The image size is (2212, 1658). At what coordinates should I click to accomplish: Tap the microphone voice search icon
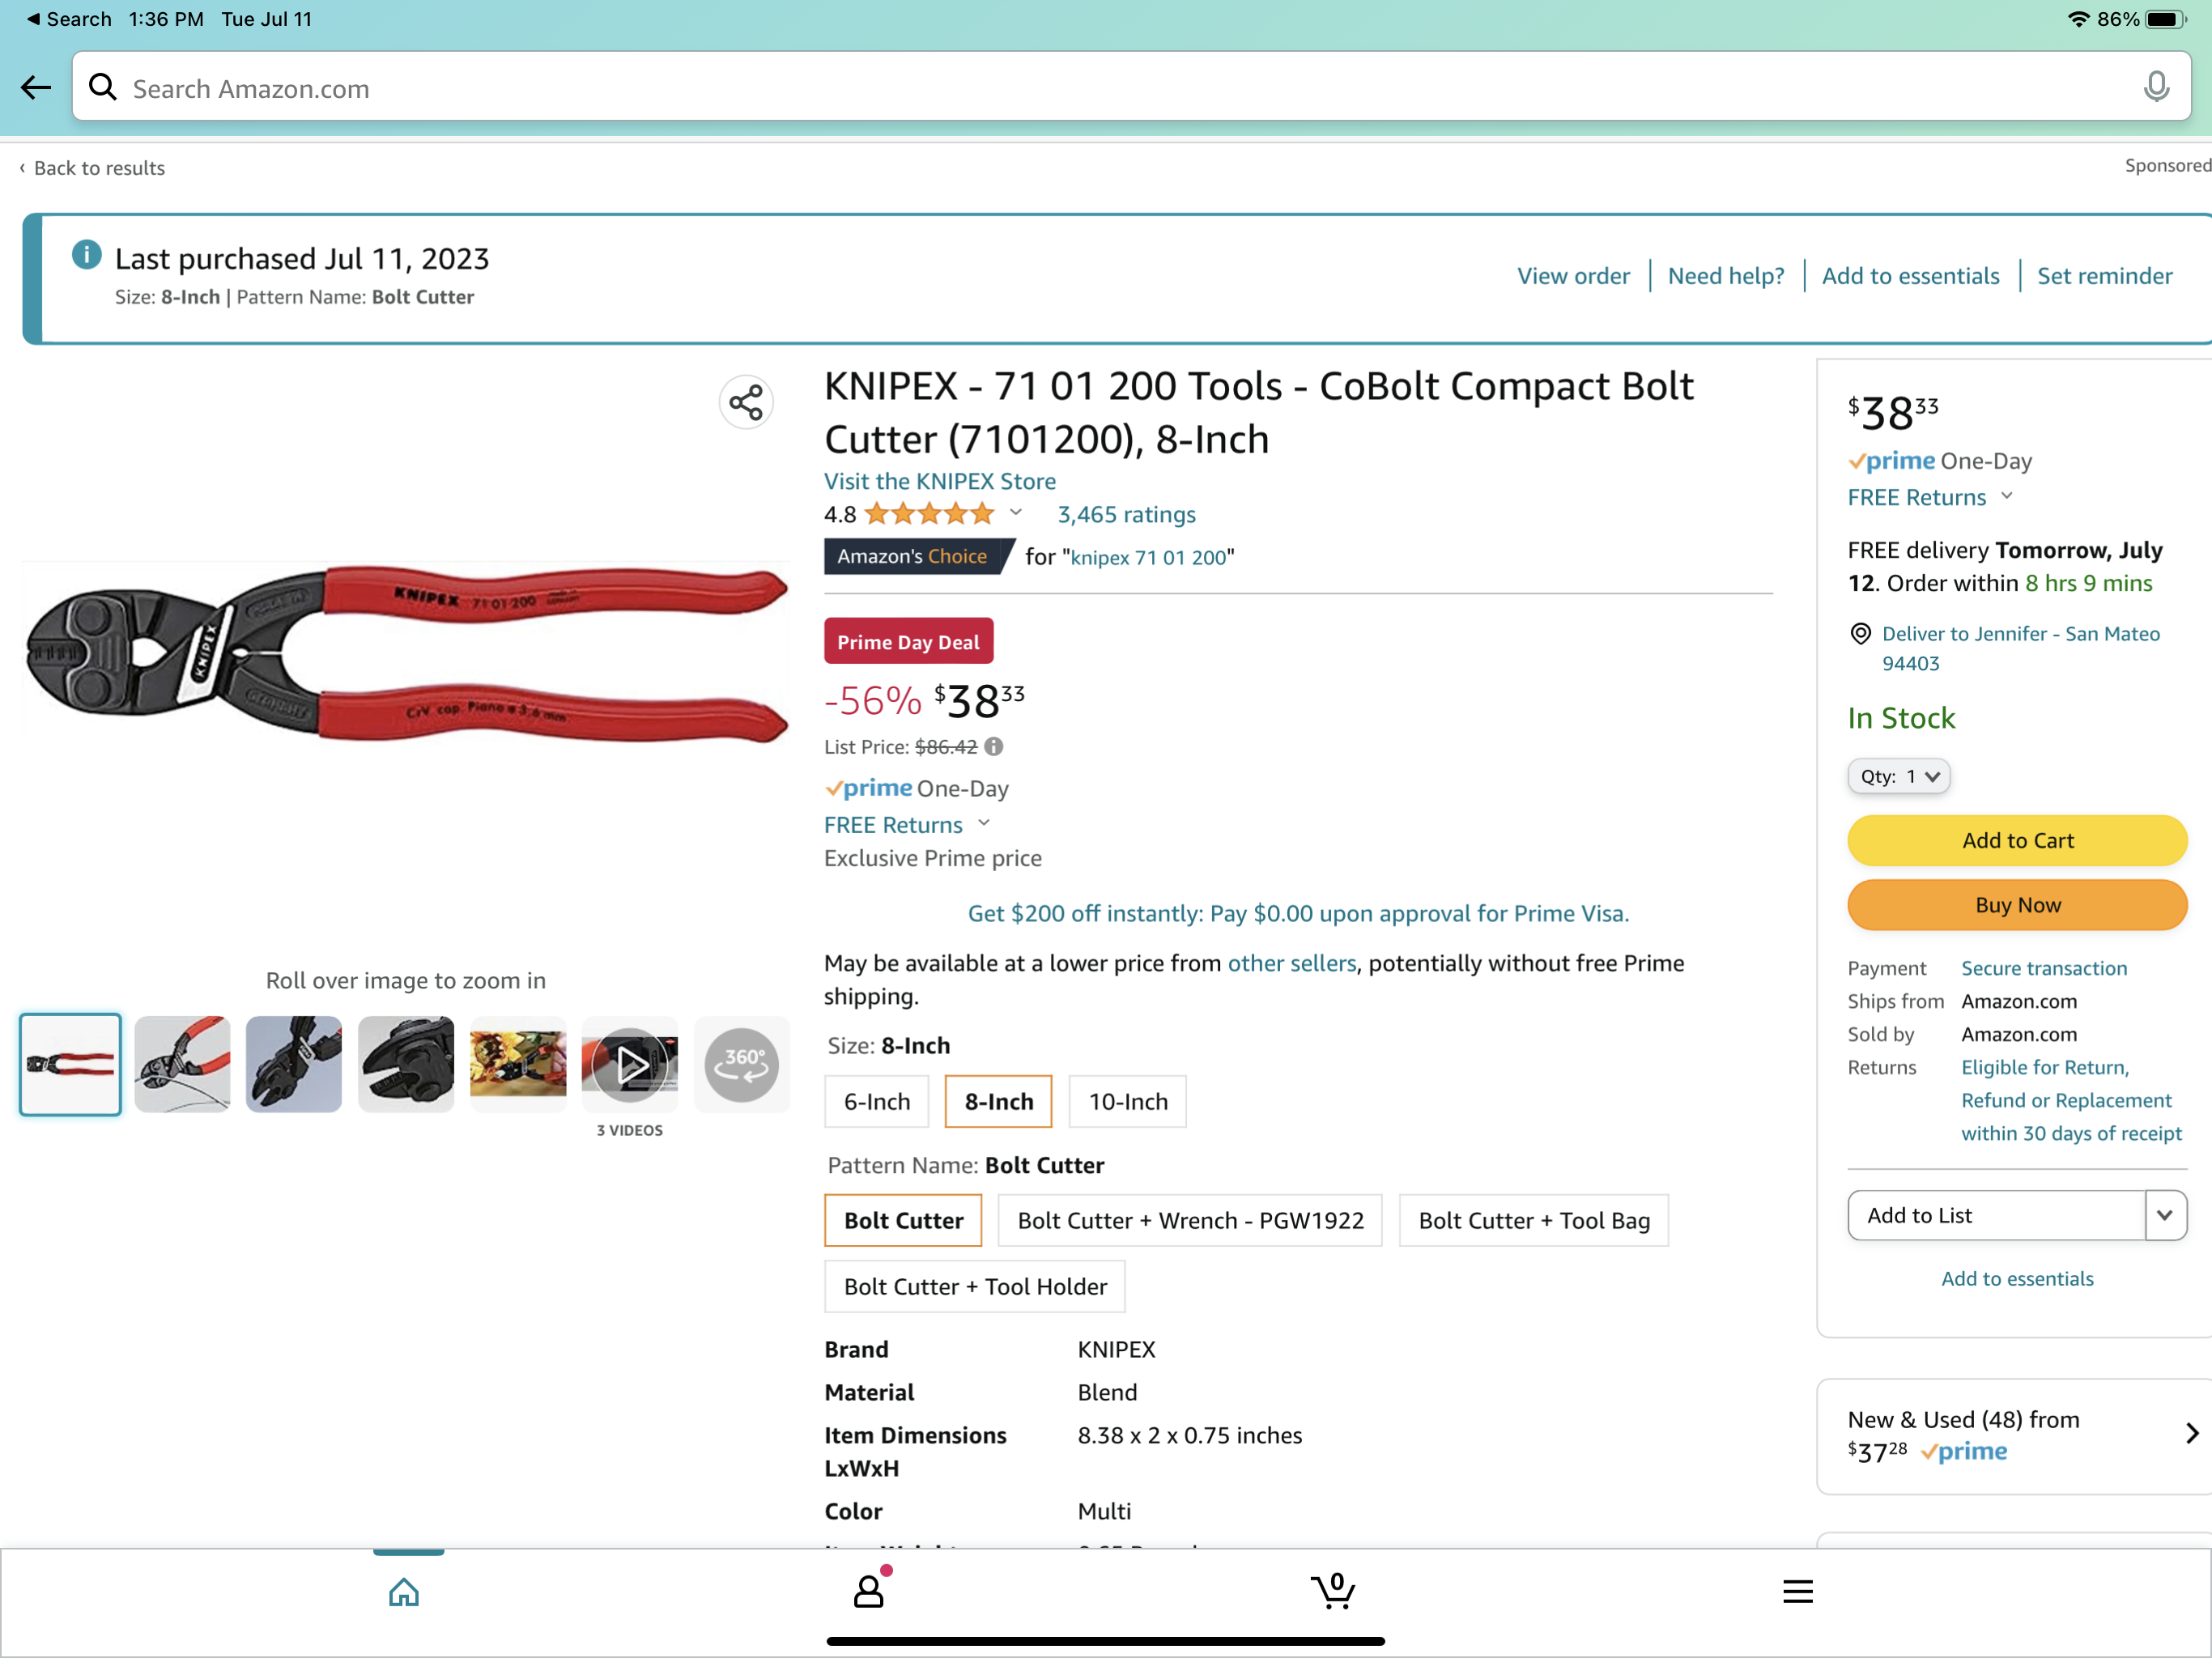(2156, 88)
